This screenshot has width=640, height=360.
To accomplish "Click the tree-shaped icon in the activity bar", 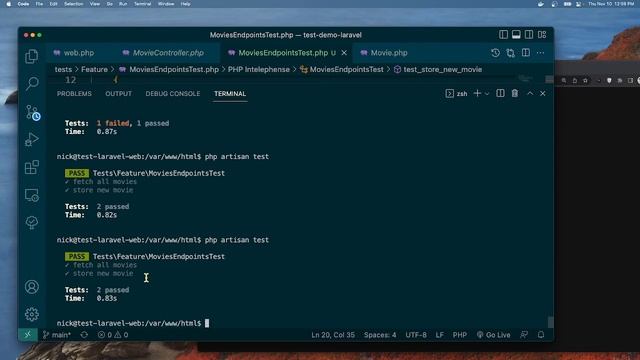I will pos(31,222).
